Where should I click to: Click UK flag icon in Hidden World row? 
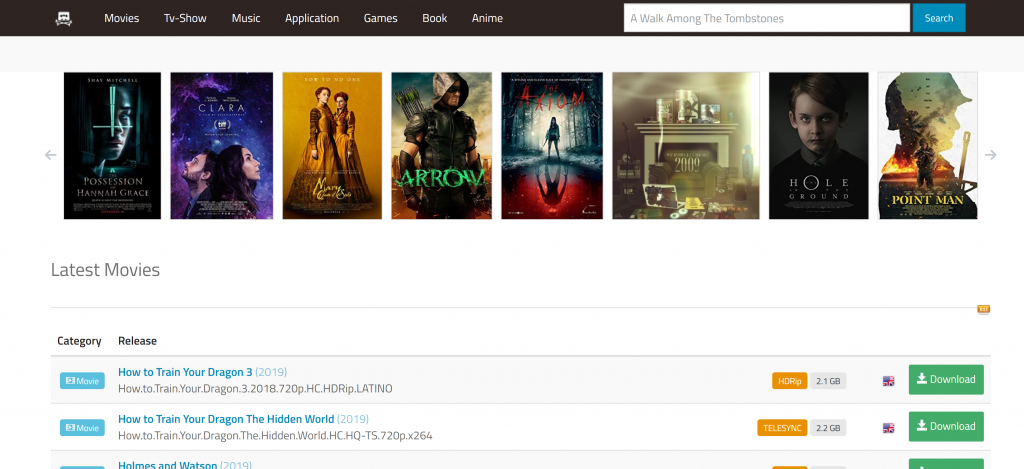(x=888, y=428)
